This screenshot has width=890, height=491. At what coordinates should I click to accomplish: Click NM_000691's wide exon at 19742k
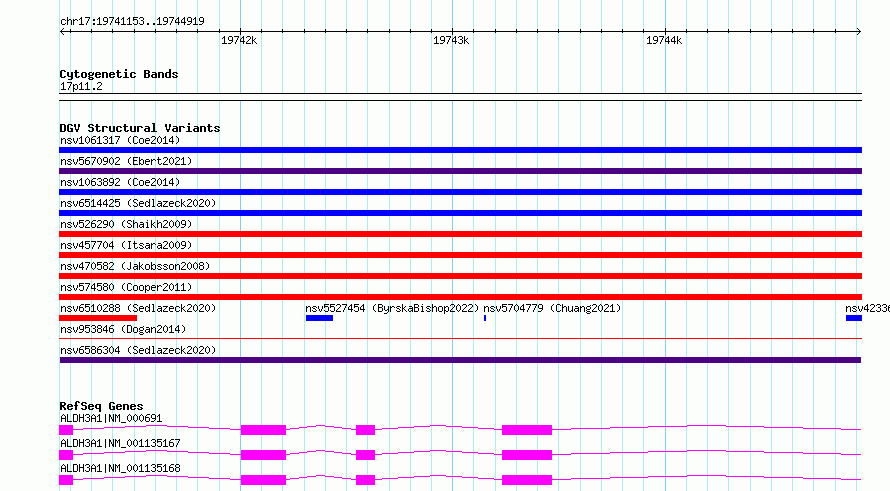(x=263, y=430)
